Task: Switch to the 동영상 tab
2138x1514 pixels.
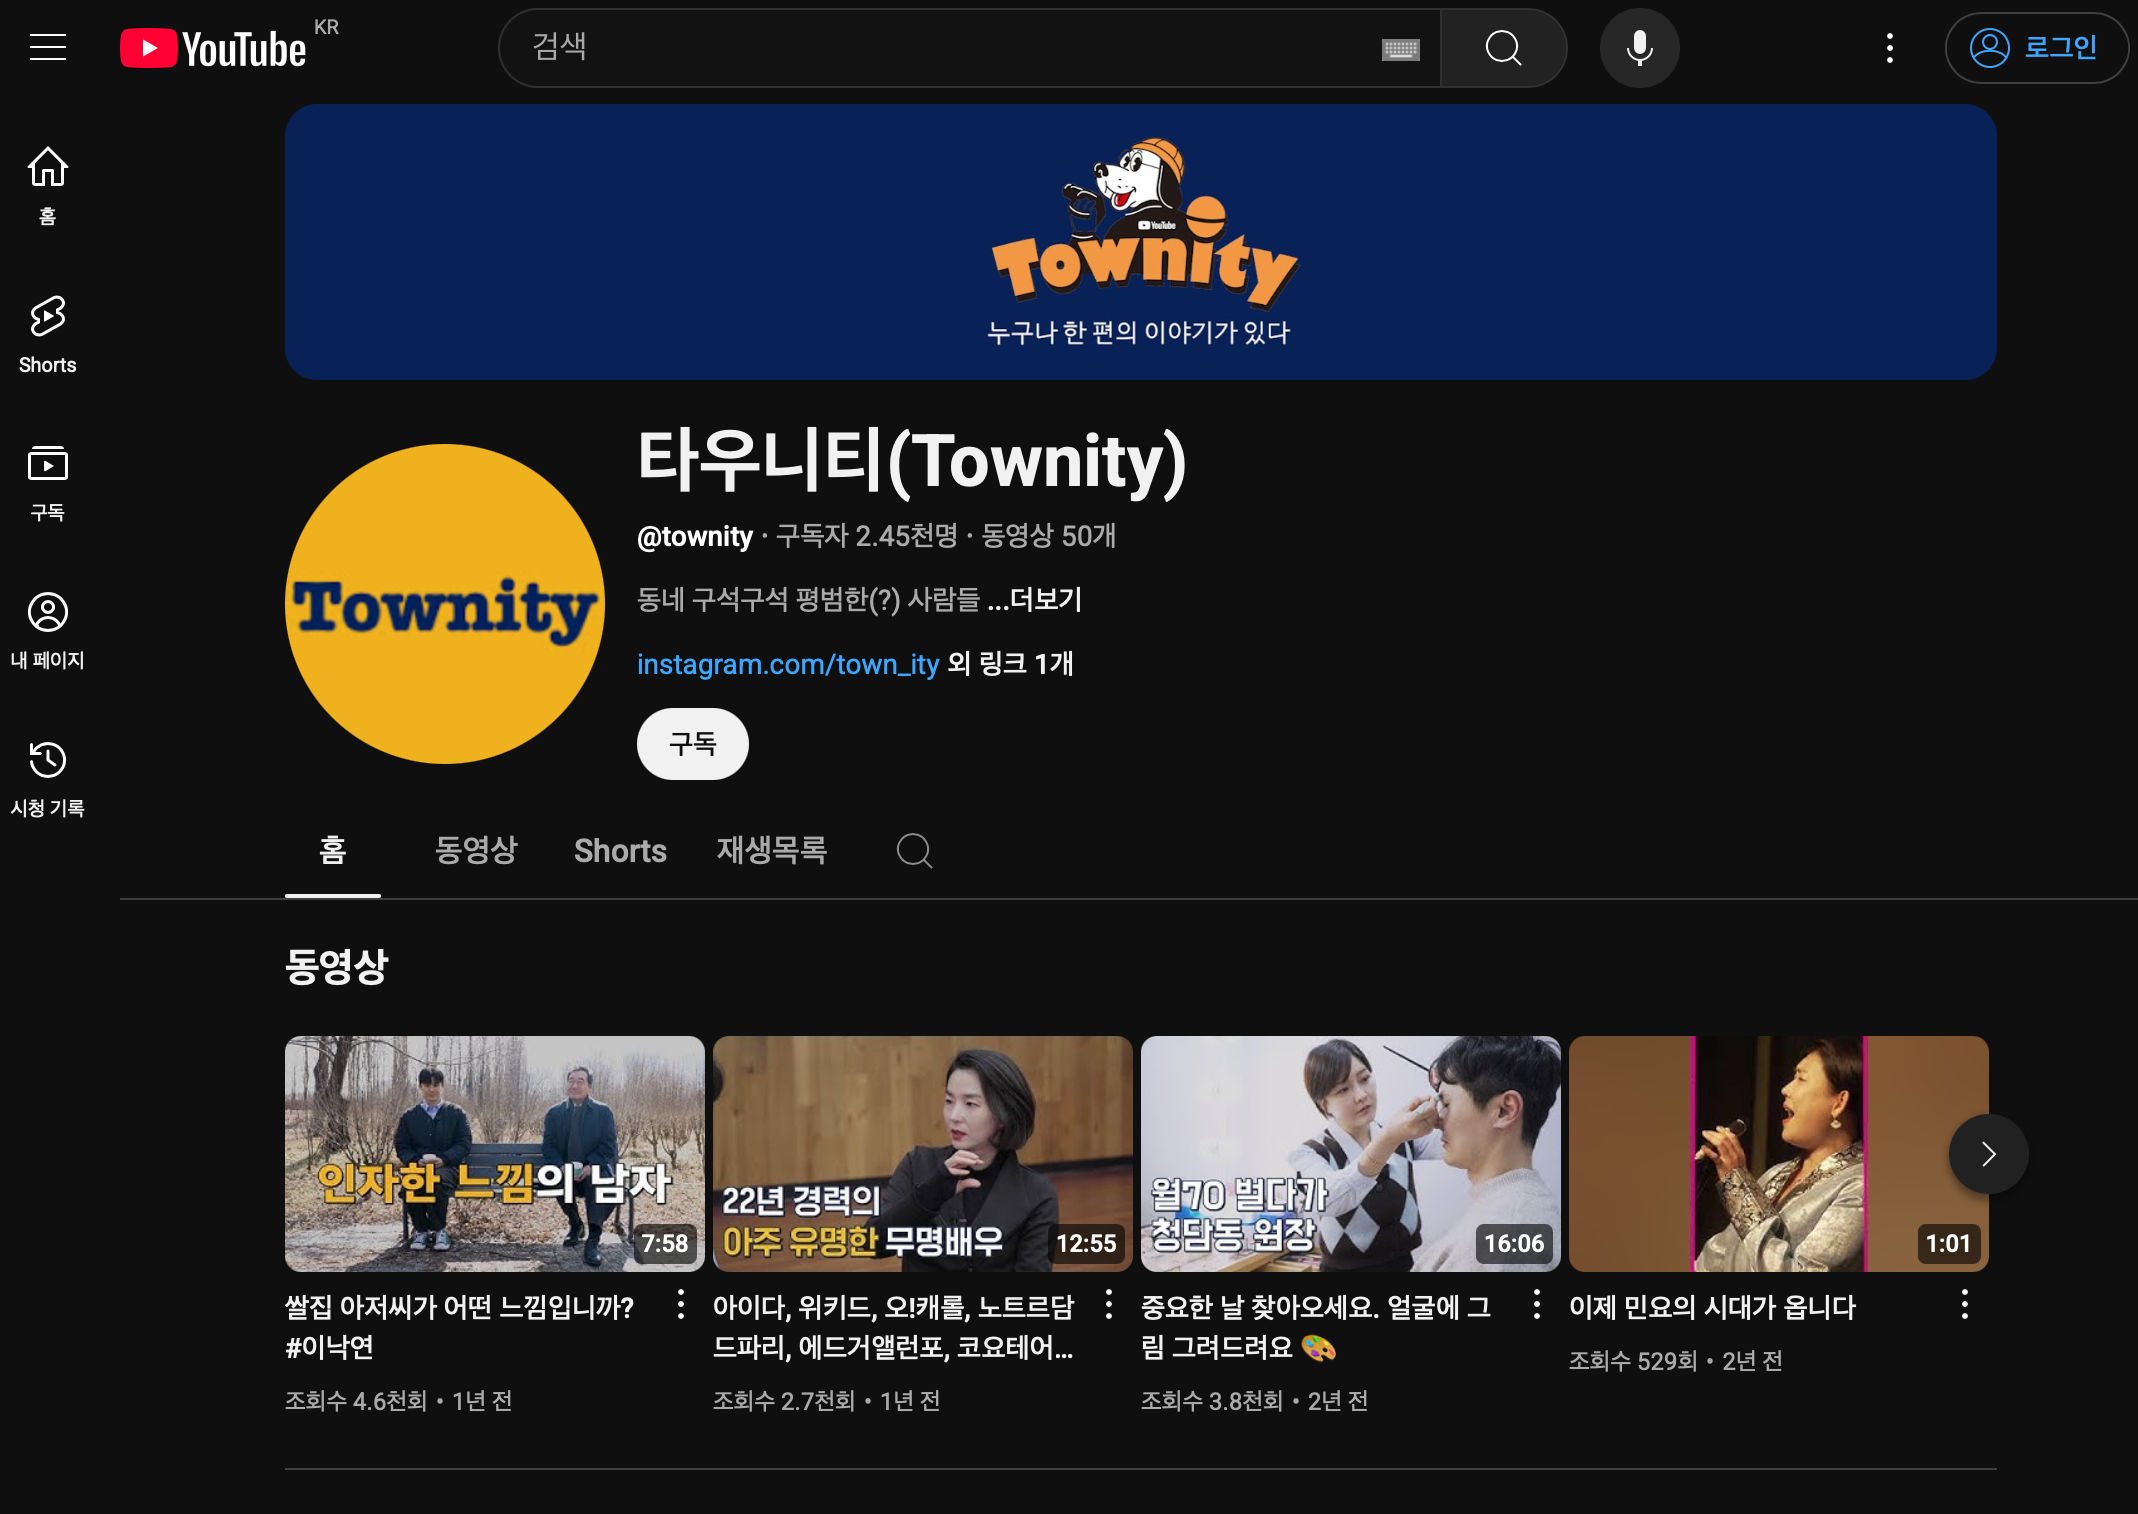Action: coord(476,851)
